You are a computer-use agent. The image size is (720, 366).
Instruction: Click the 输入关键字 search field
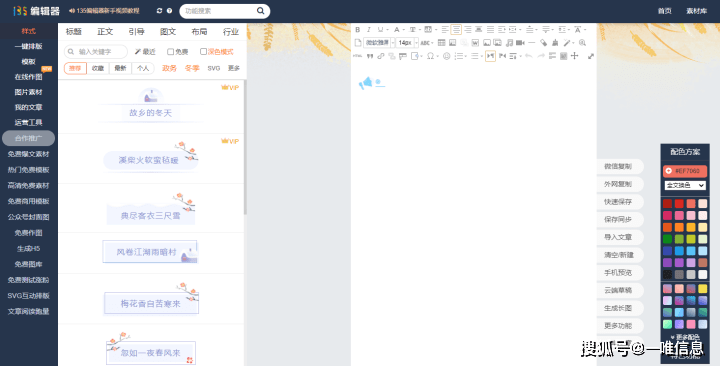96,52
